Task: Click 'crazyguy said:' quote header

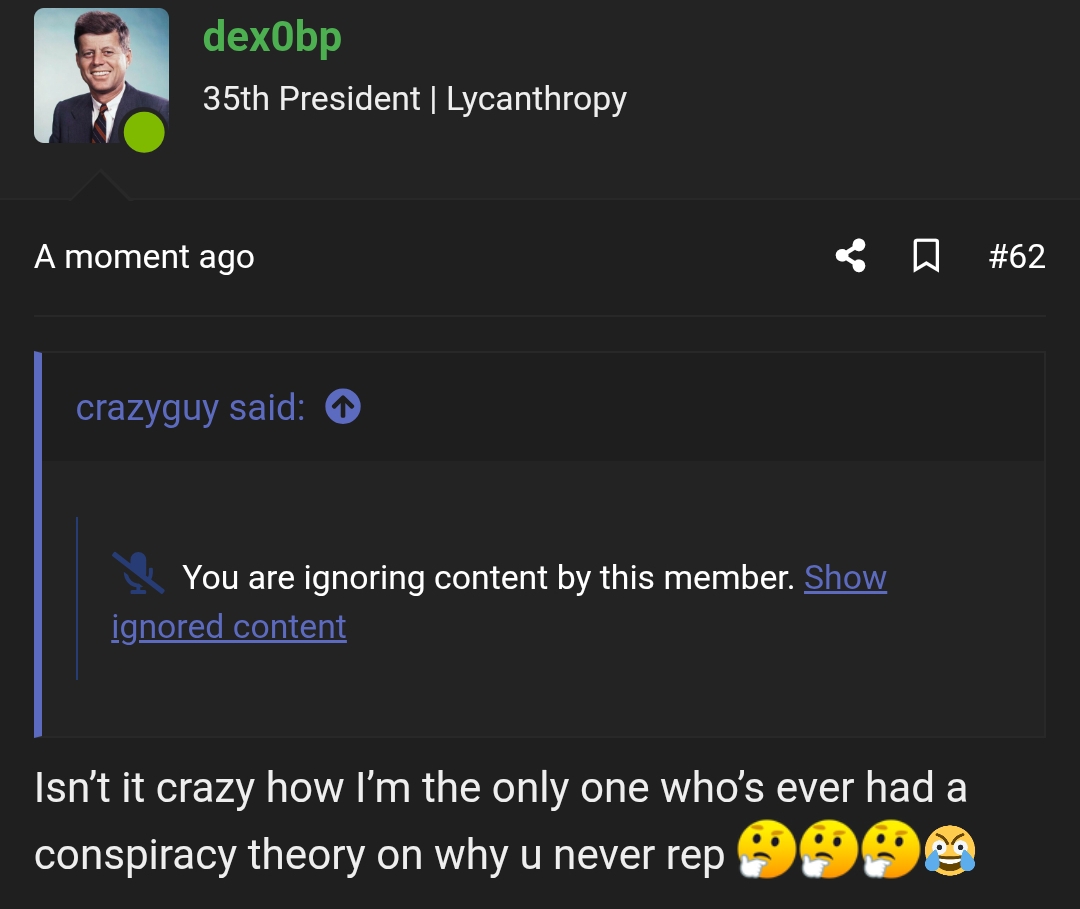Action: tap(190, 407)
